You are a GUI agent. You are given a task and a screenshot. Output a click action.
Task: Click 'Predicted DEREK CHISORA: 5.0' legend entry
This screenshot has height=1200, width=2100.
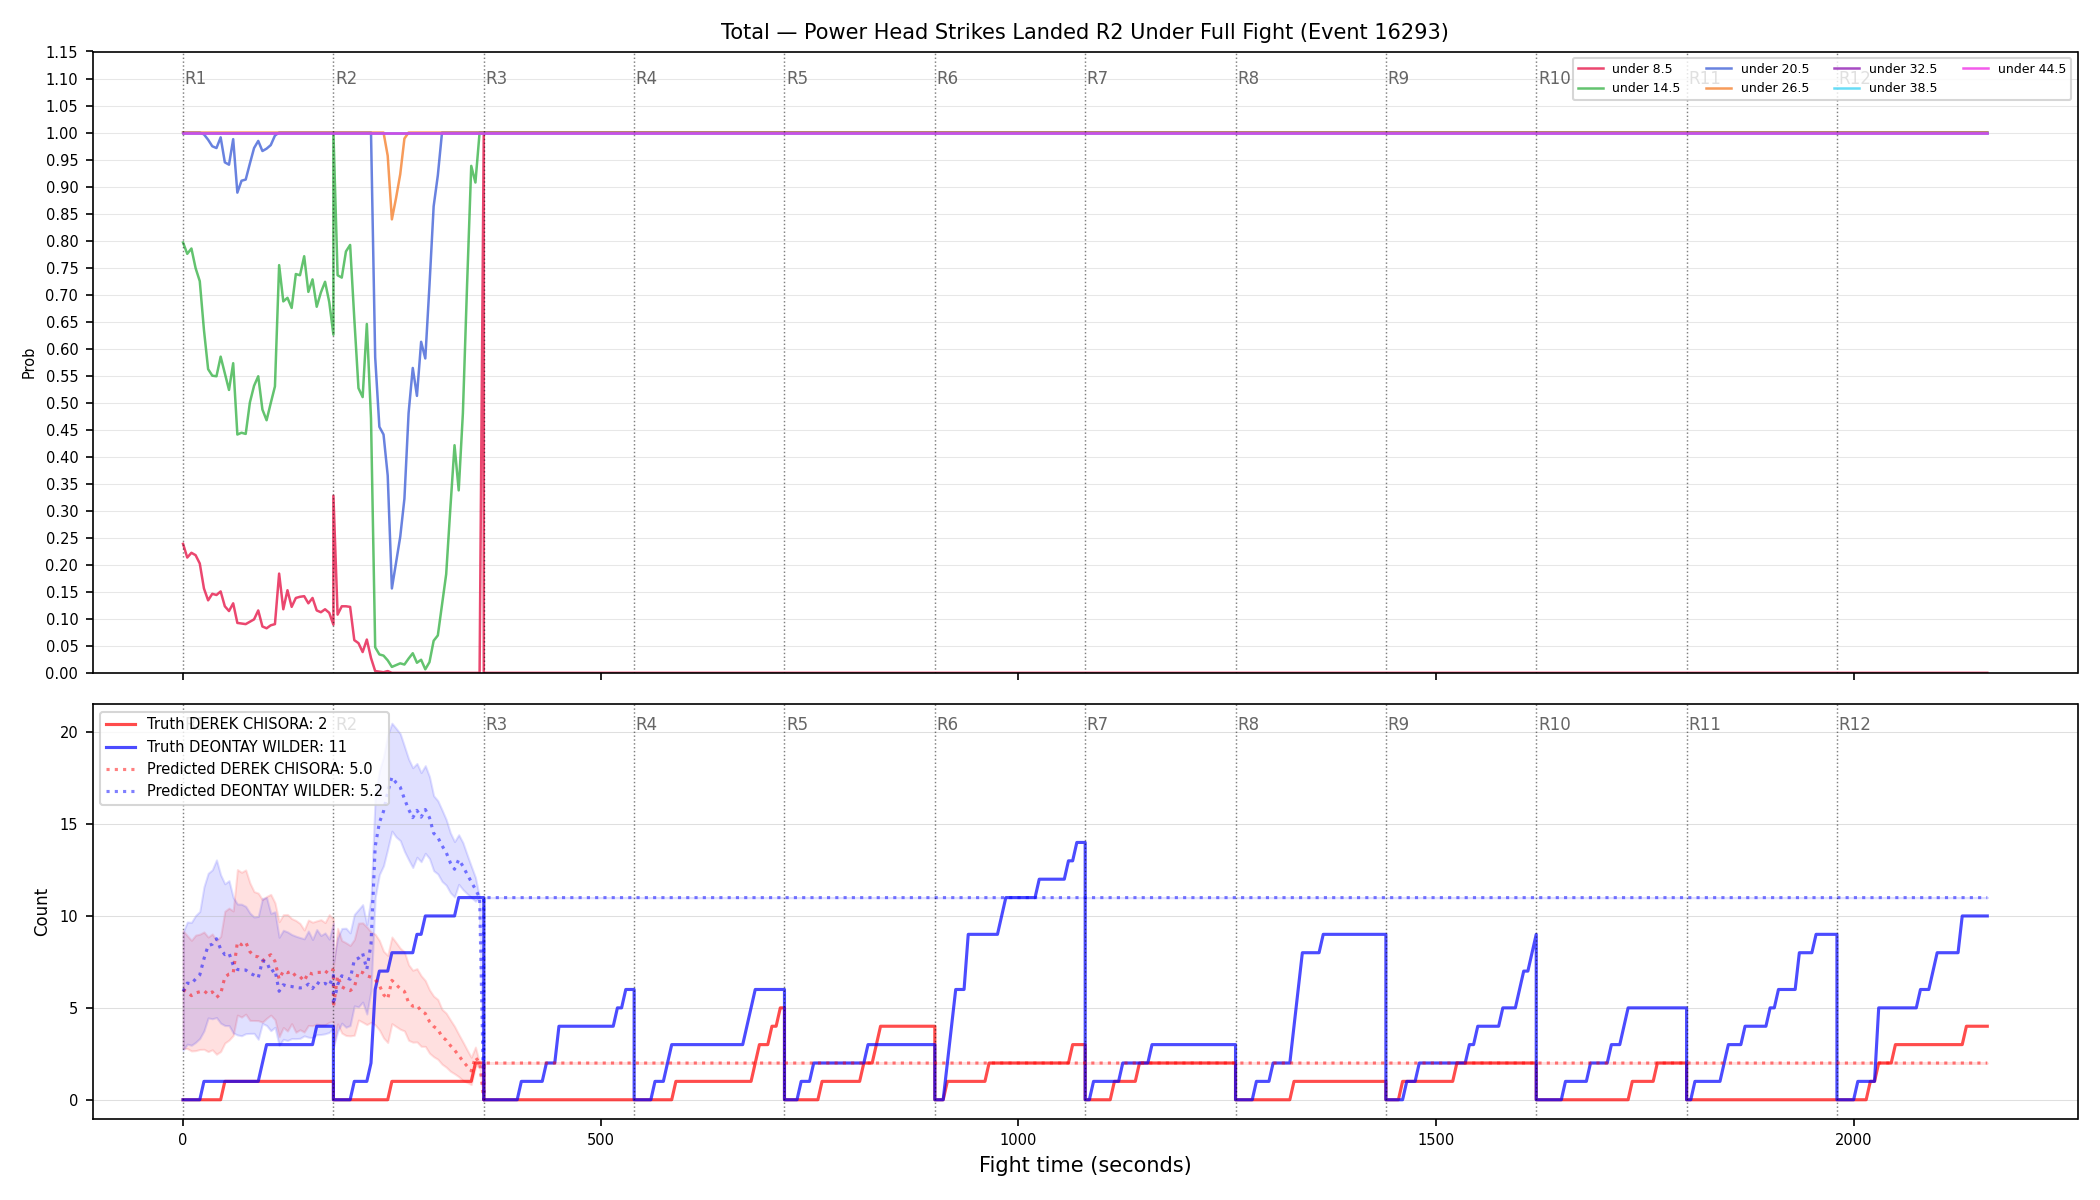click(x=239, y=769)
